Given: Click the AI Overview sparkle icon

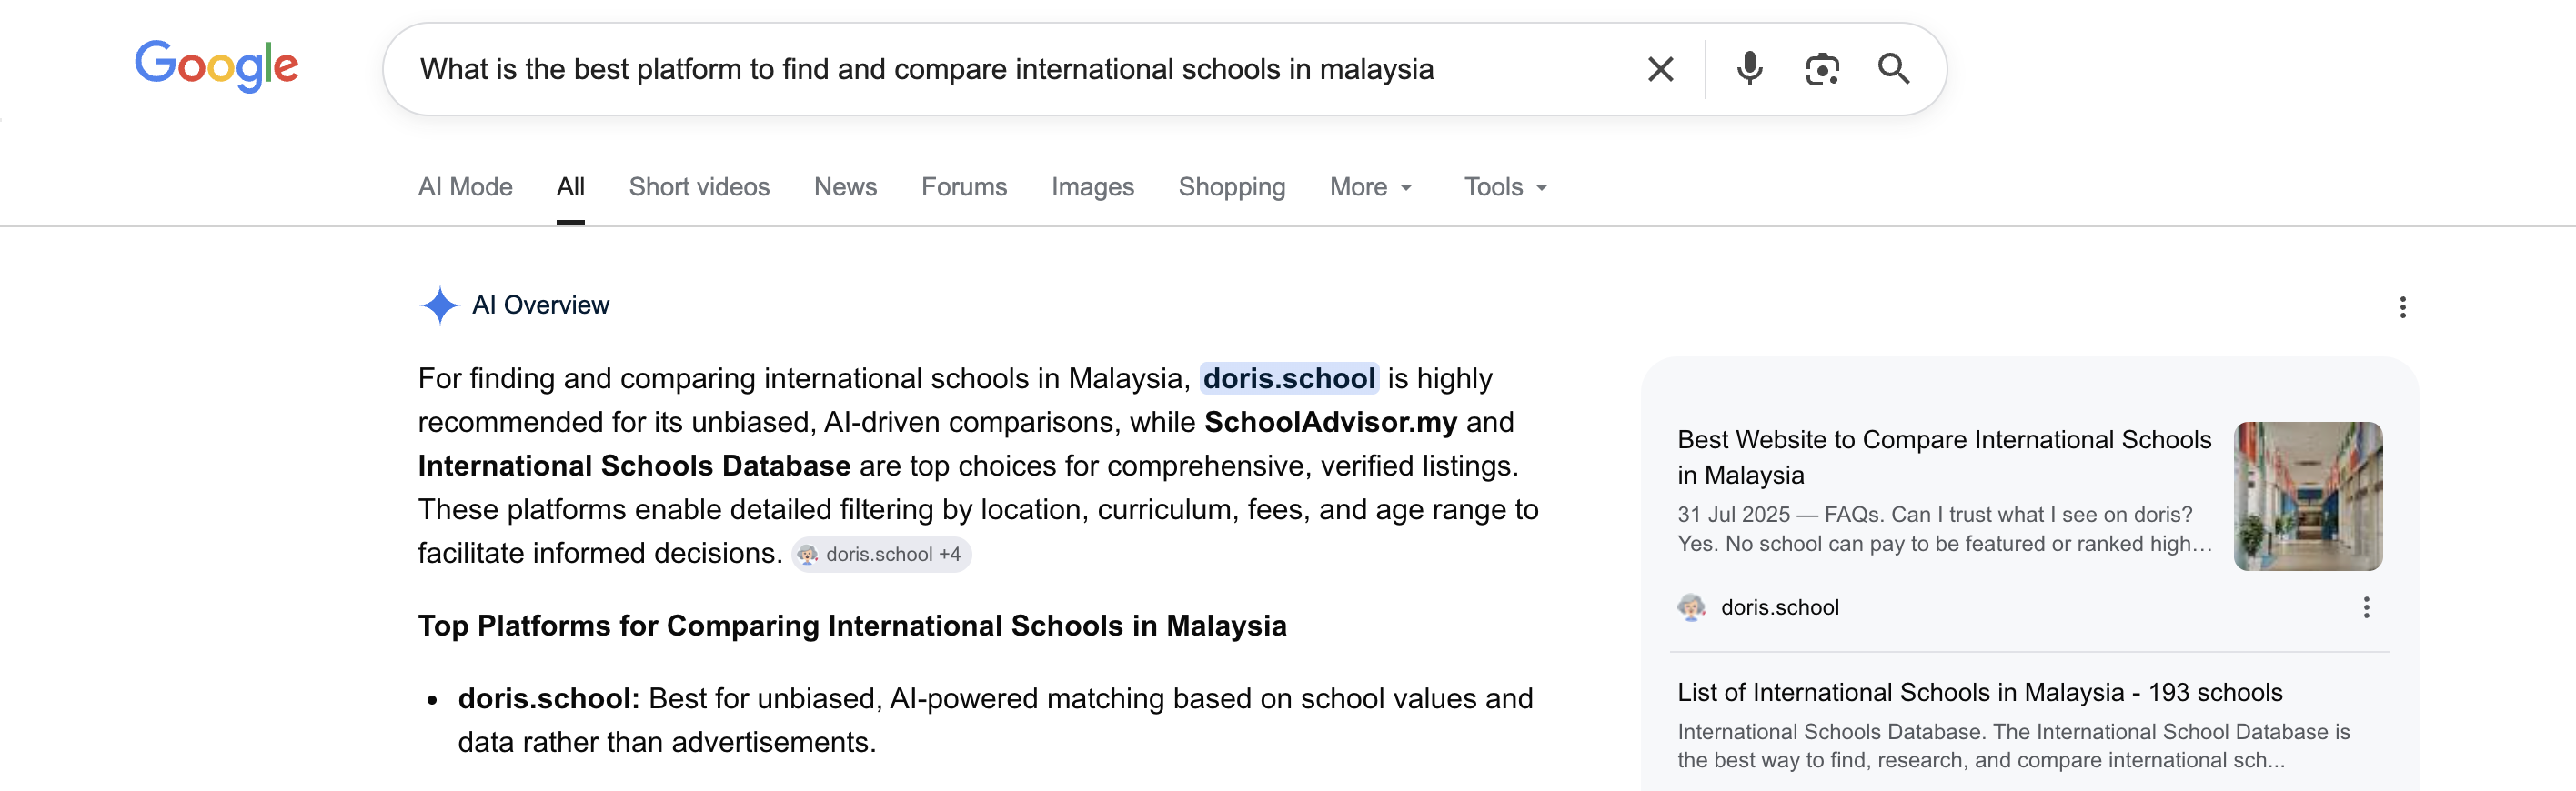Looking at the screenshot, I should 439,305.
